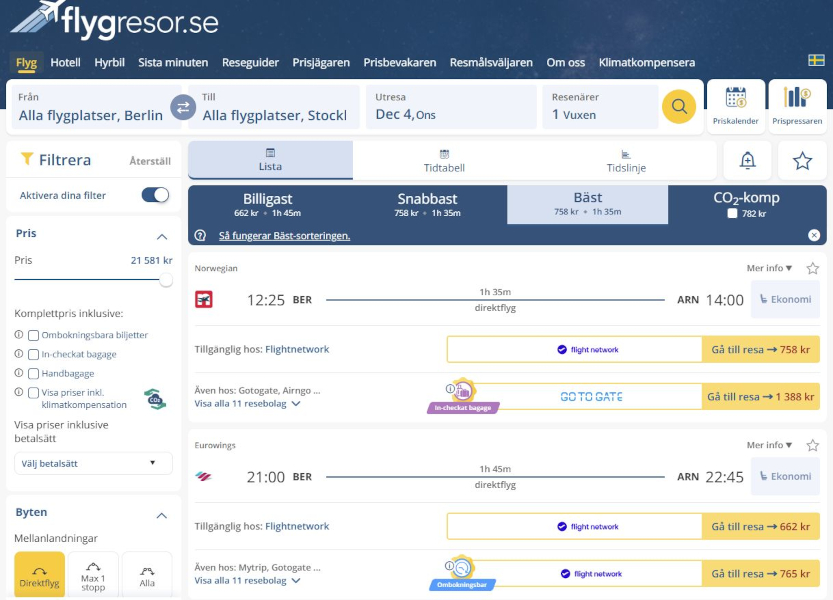Swap origin and destination airports
The image size is (833, 600).
coord(183,108)
